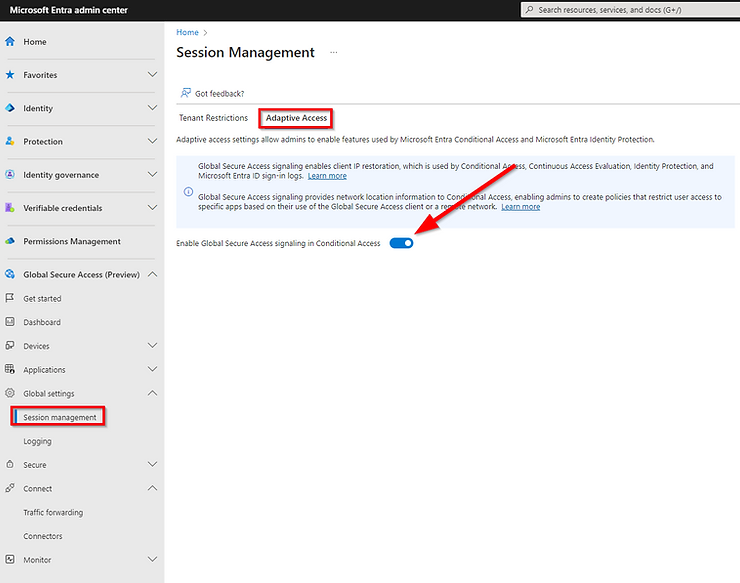Click the Identity governance icon
The width and height of the screenshot is (740, 583).
(x=10, y=175)
